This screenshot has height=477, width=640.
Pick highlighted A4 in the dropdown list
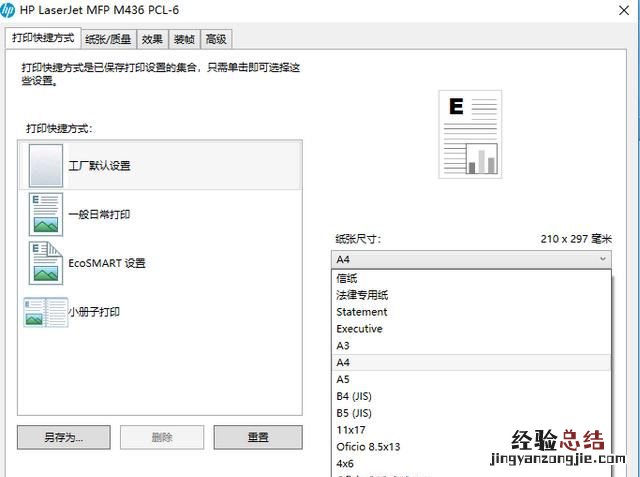click(x=471, y=362)
